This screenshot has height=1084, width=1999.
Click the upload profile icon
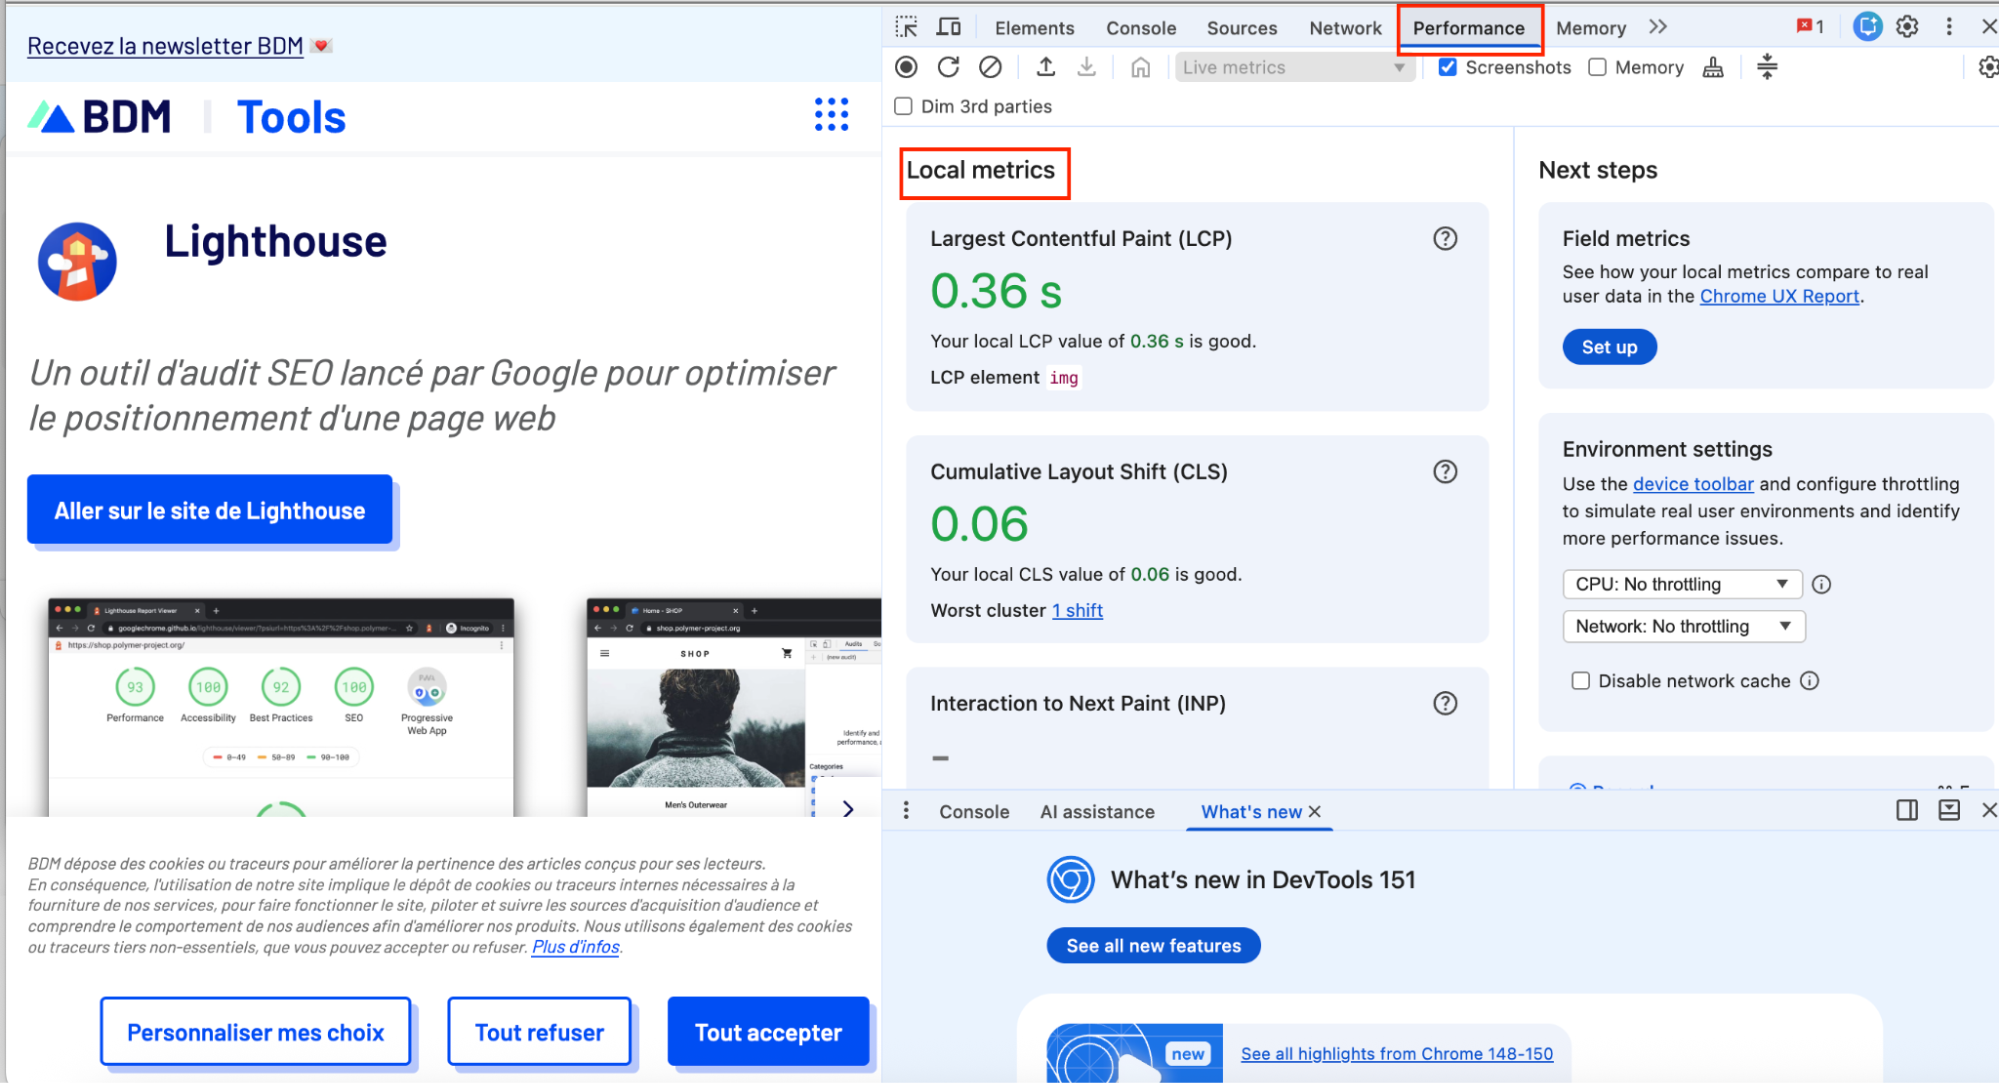(x=1046, y=67)
